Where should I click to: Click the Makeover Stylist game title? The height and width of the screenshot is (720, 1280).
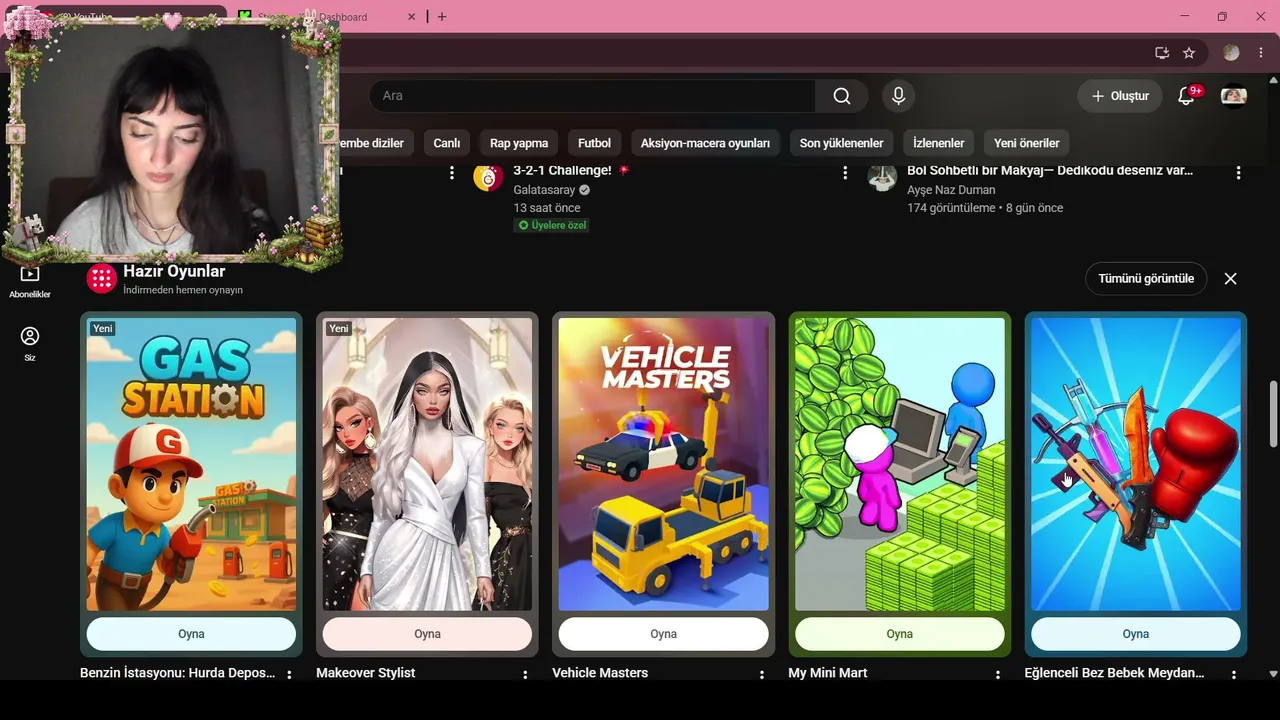[x=365, y=673]
